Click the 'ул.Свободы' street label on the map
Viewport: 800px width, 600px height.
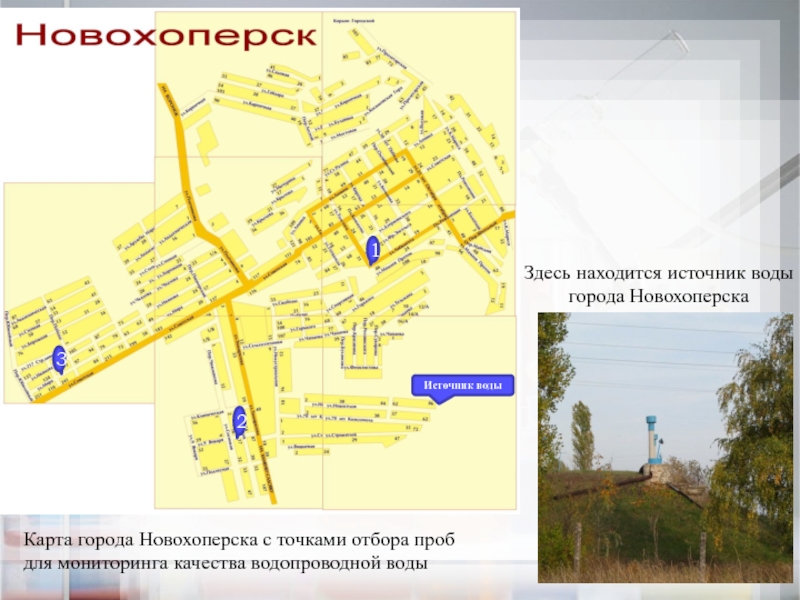pos(281,301)
